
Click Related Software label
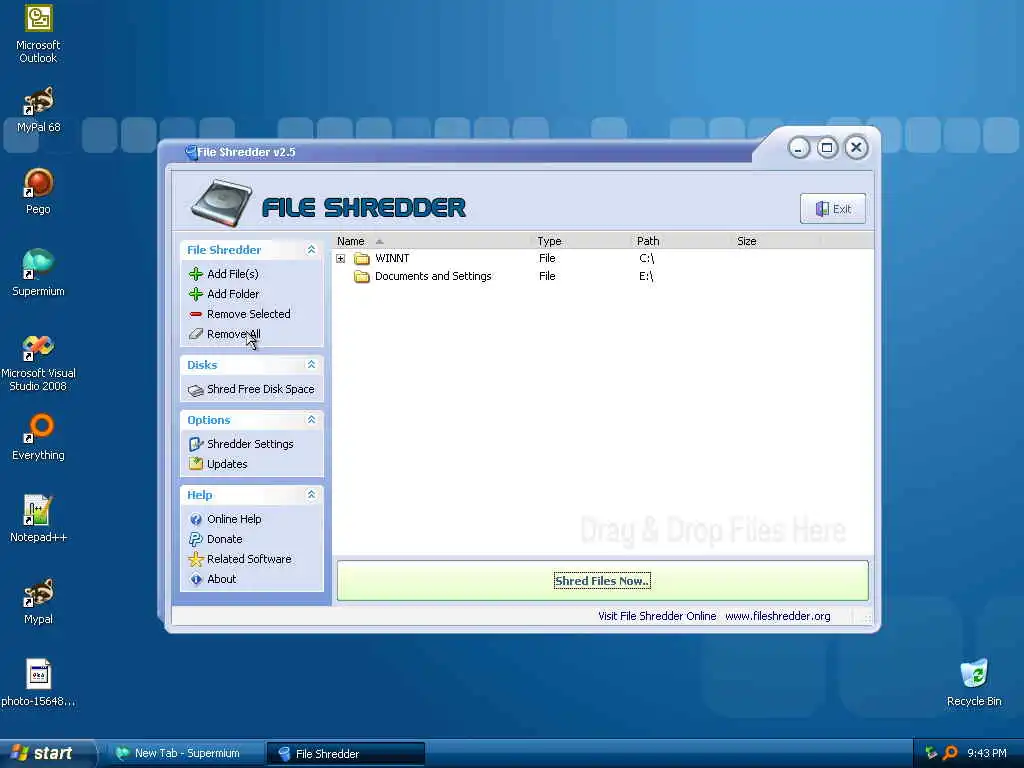point(249,559)
